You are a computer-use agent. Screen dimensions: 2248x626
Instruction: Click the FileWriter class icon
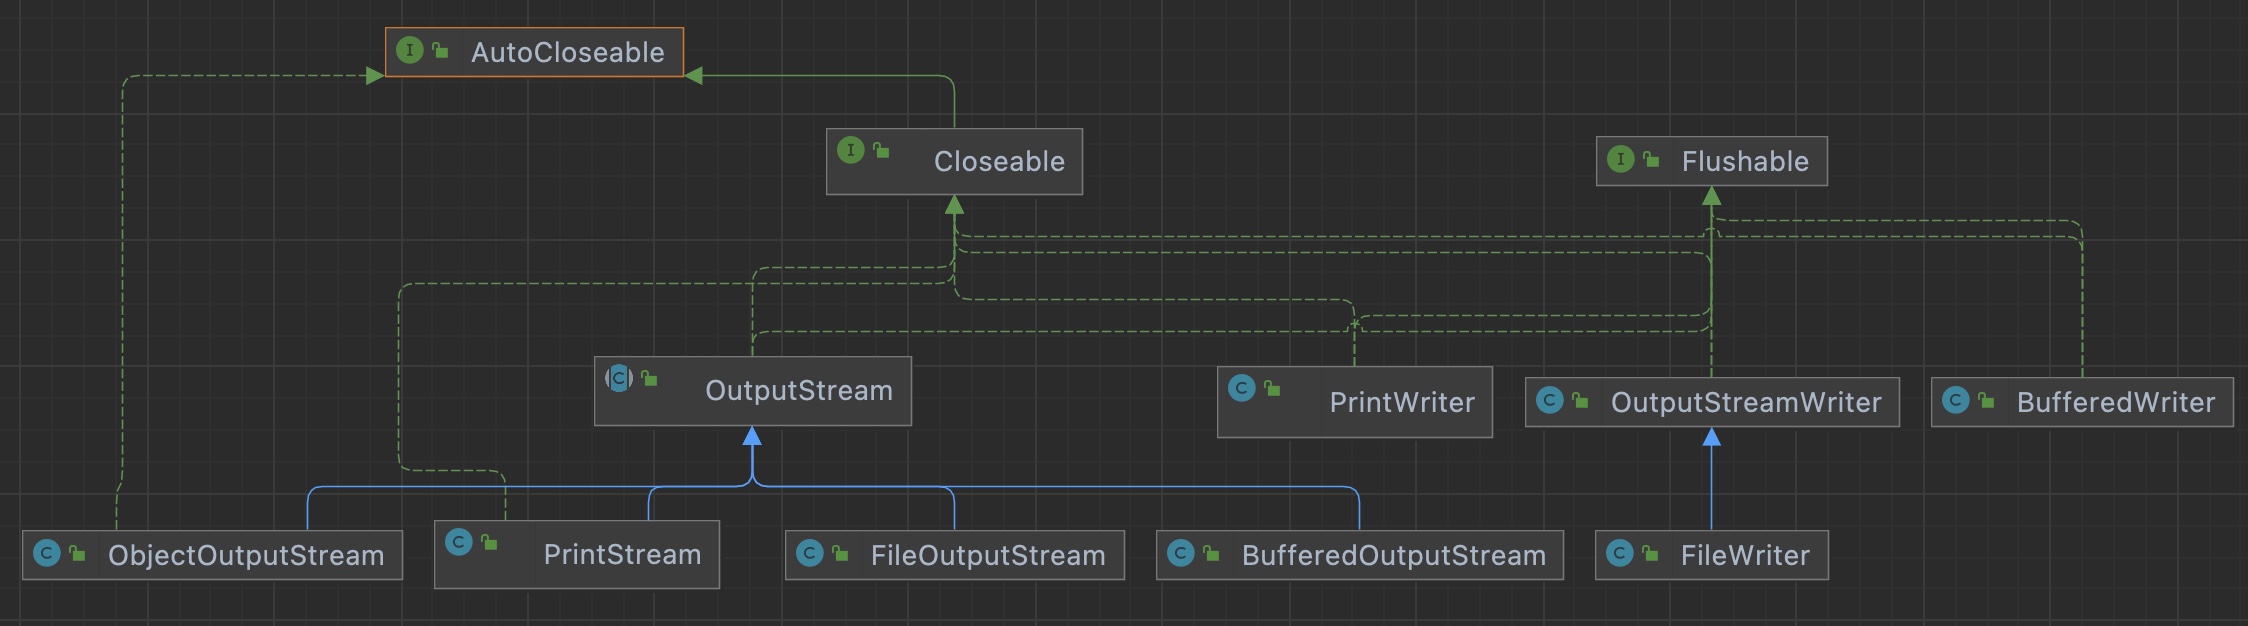tap(1619, 553)
